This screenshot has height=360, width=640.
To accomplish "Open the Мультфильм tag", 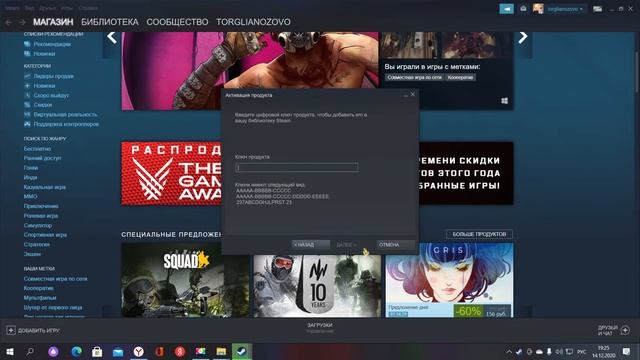I will tap(40, 298).
